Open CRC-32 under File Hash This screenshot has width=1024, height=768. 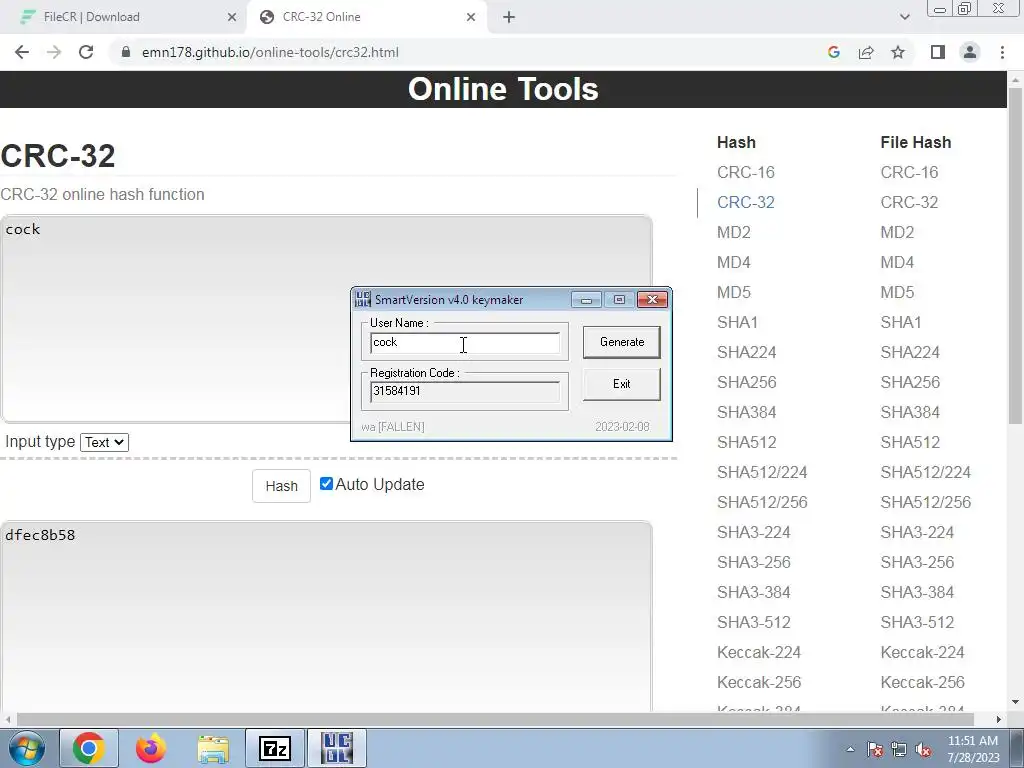[x=909, y=202]
